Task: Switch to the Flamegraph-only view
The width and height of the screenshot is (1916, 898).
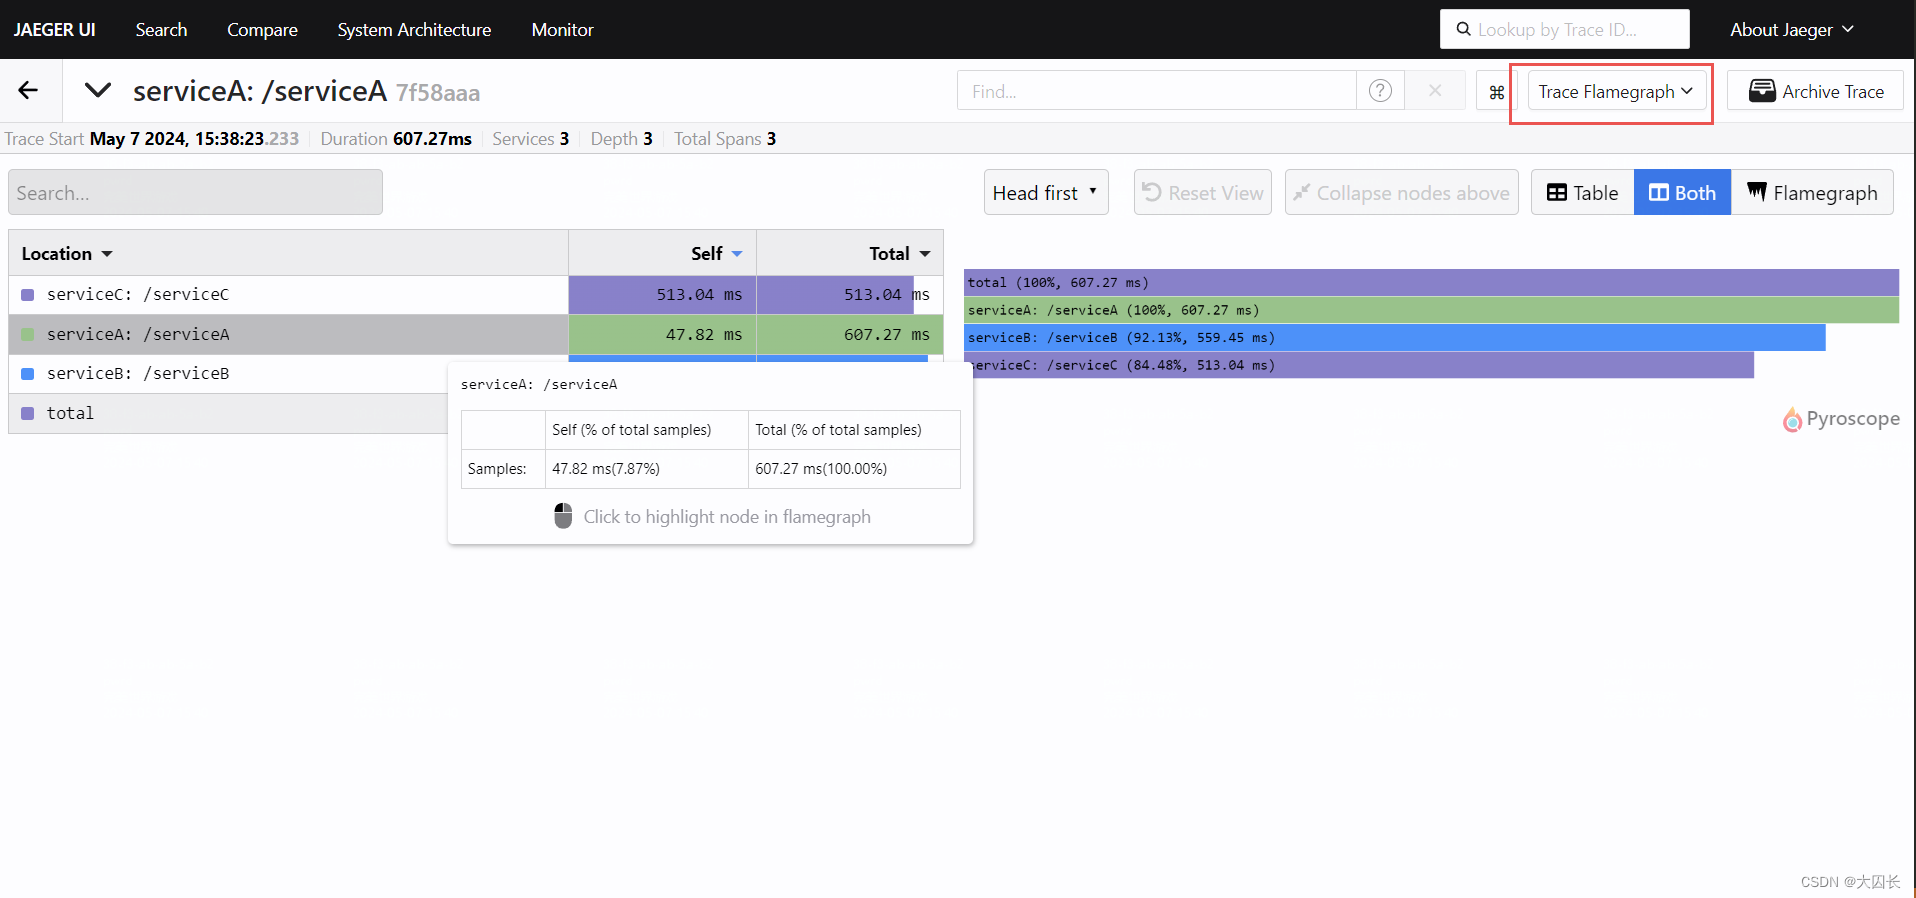Action: pos(1812,192)
